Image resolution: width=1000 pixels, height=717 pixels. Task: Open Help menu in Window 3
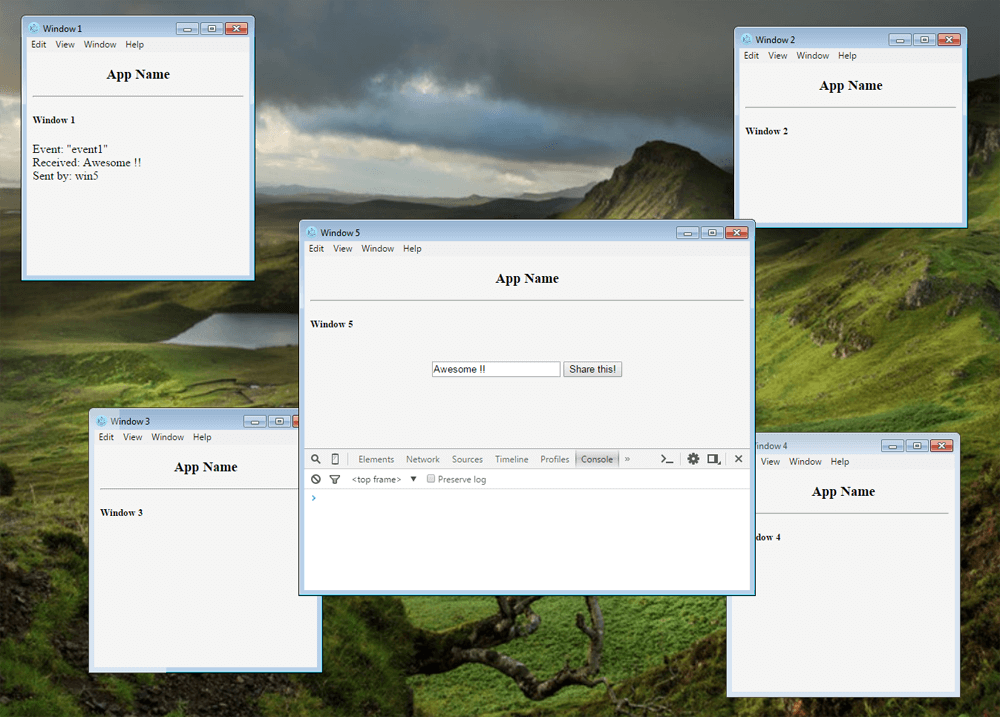202,437
